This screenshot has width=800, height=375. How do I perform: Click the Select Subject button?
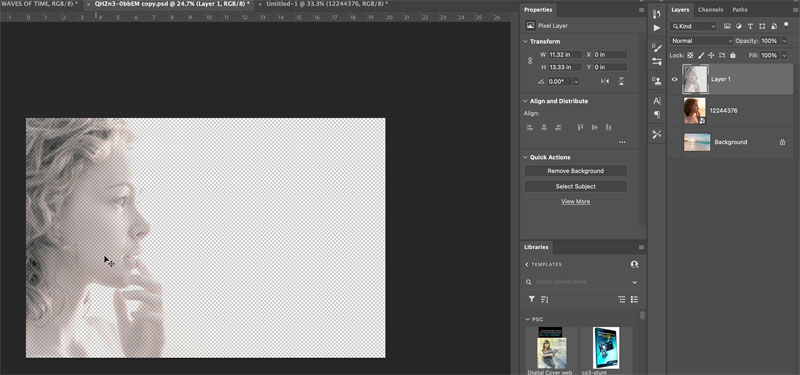(576, 186)
